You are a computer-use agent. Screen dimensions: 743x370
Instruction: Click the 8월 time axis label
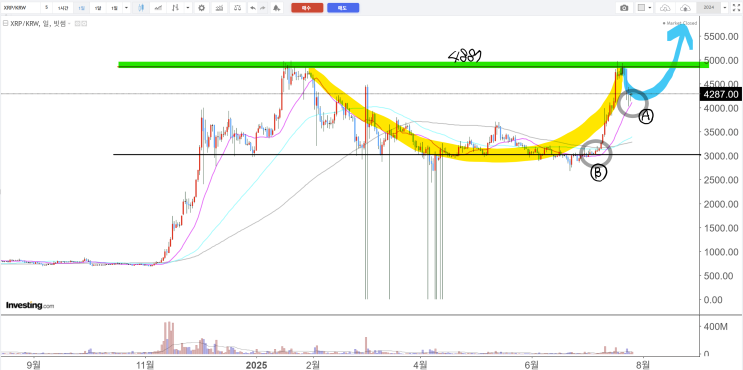tap(643, 364)
